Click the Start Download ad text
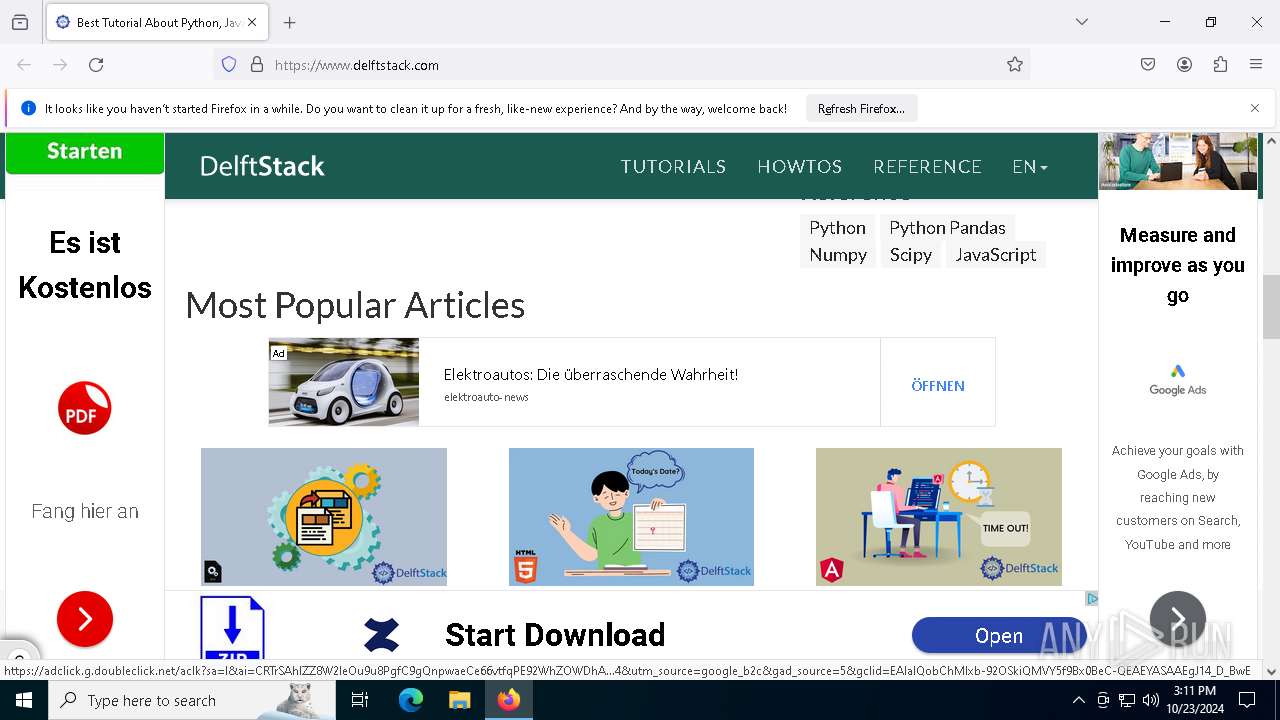The image size is (1280, 720). click(x=555, y=635)
